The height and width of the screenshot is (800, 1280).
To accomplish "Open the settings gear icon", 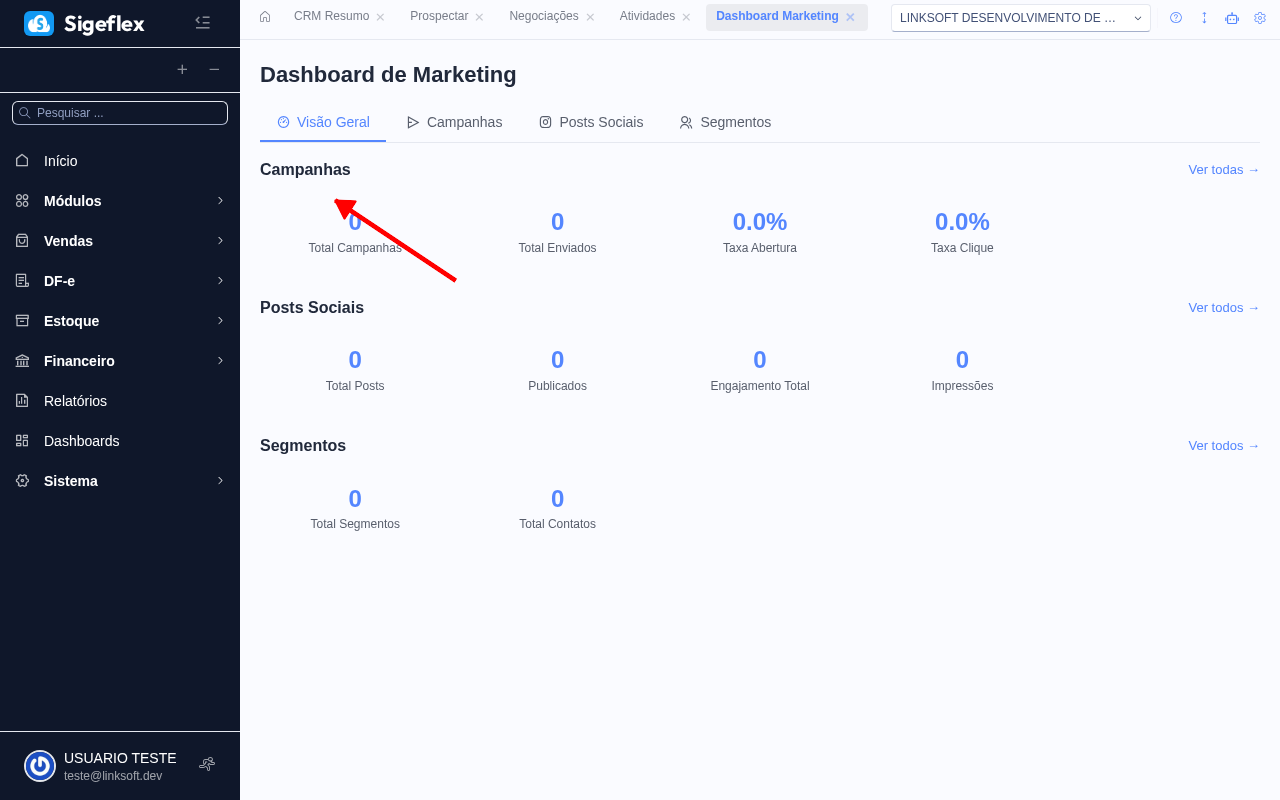I will click(1259, 17).
